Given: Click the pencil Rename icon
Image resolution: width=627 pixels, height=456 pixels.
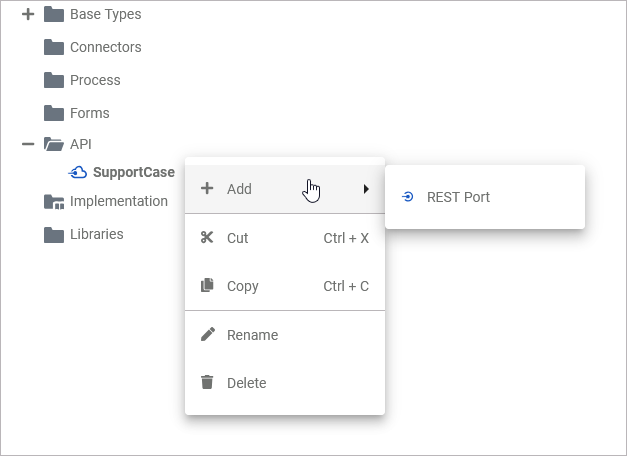Looking at the screenshot, I should [x=207, y=335].
